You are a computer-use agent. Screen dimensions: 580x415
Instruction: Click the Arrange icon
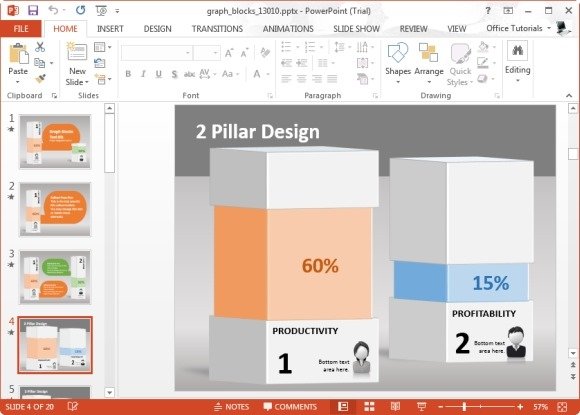428,53
